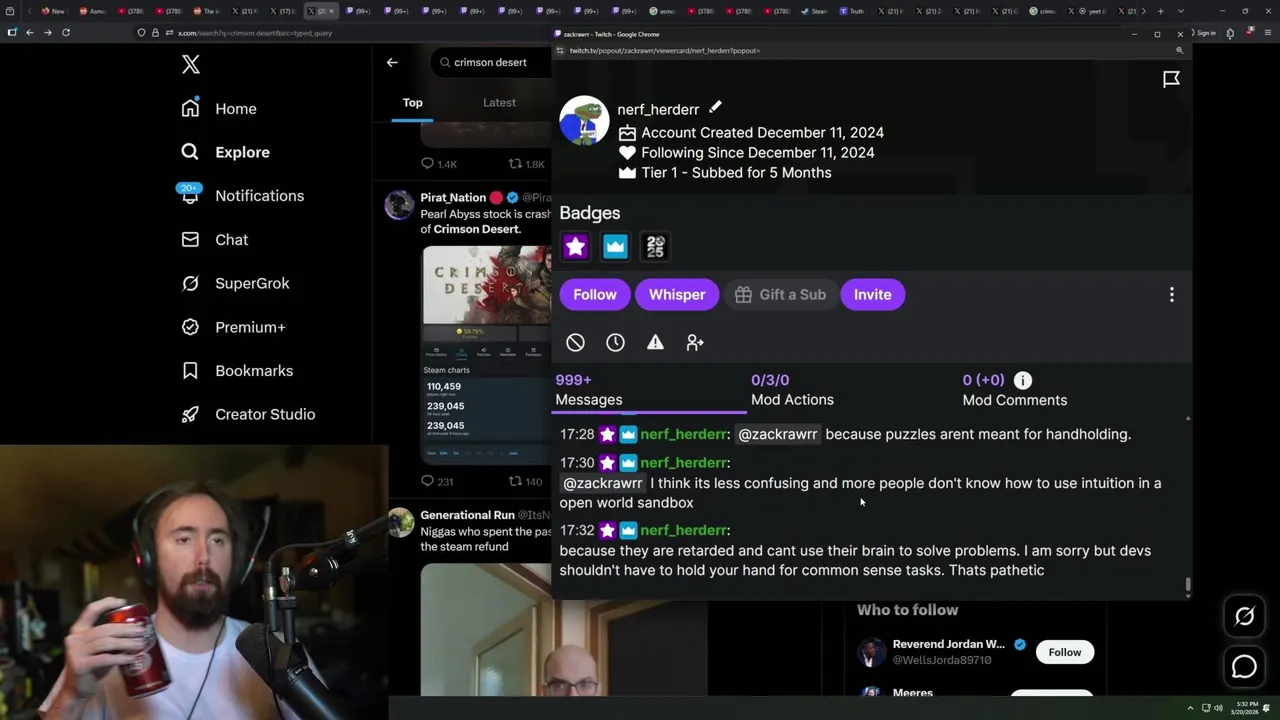Click the Chat envelope icon
This screenshot has height=720, width=1280.
click(190, 240)
